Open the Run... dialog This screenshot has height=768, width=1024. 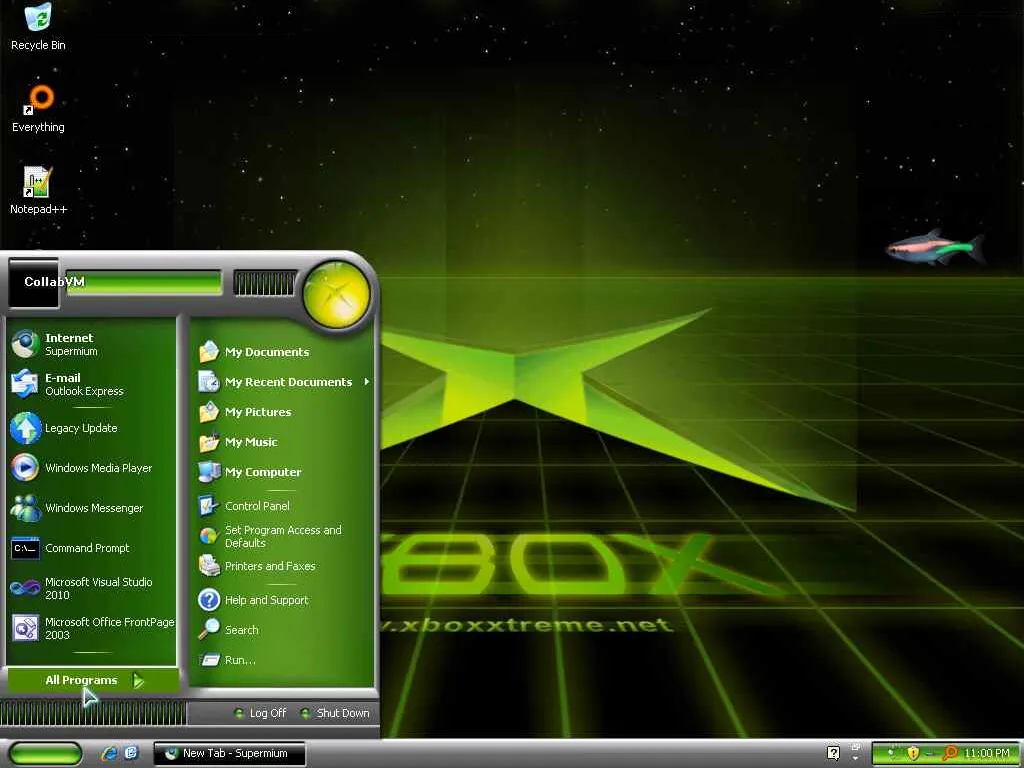[x=283, y=660]
